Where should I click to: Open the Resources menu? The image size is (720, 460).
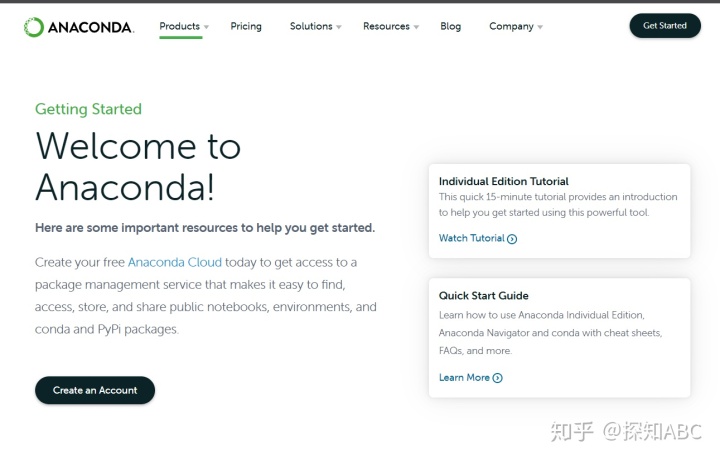(x=386, y=26)
